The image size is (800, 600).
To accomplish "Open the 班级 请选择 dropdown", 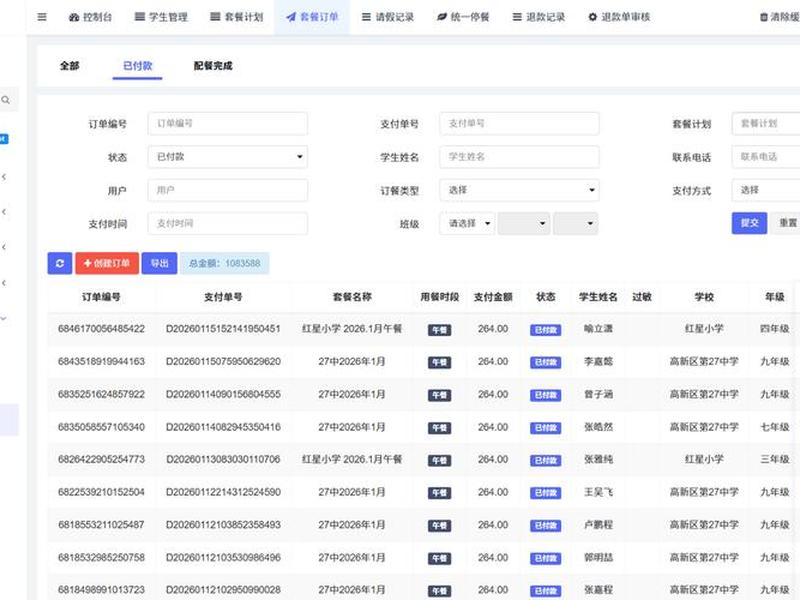I will pos(467,223).
